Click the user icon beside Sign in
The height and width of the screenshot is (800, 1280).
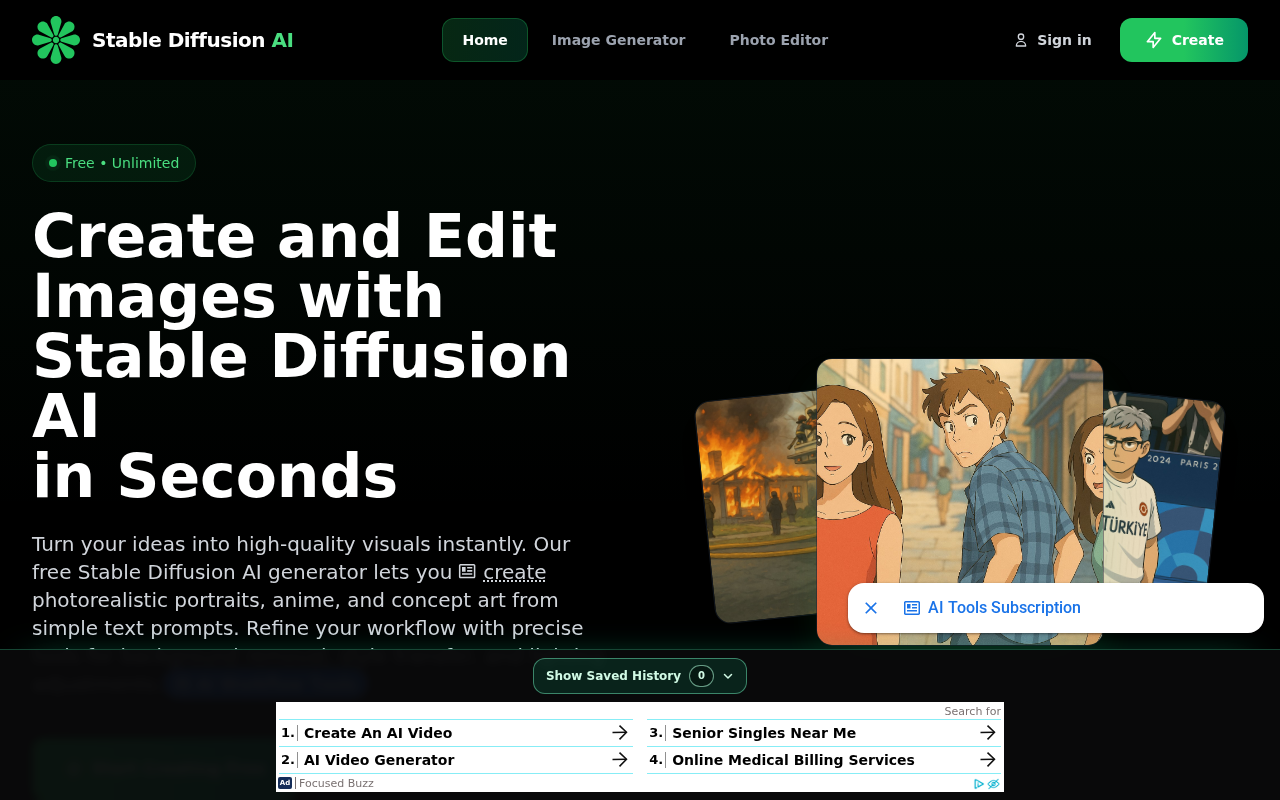[x=1021, y=40]
